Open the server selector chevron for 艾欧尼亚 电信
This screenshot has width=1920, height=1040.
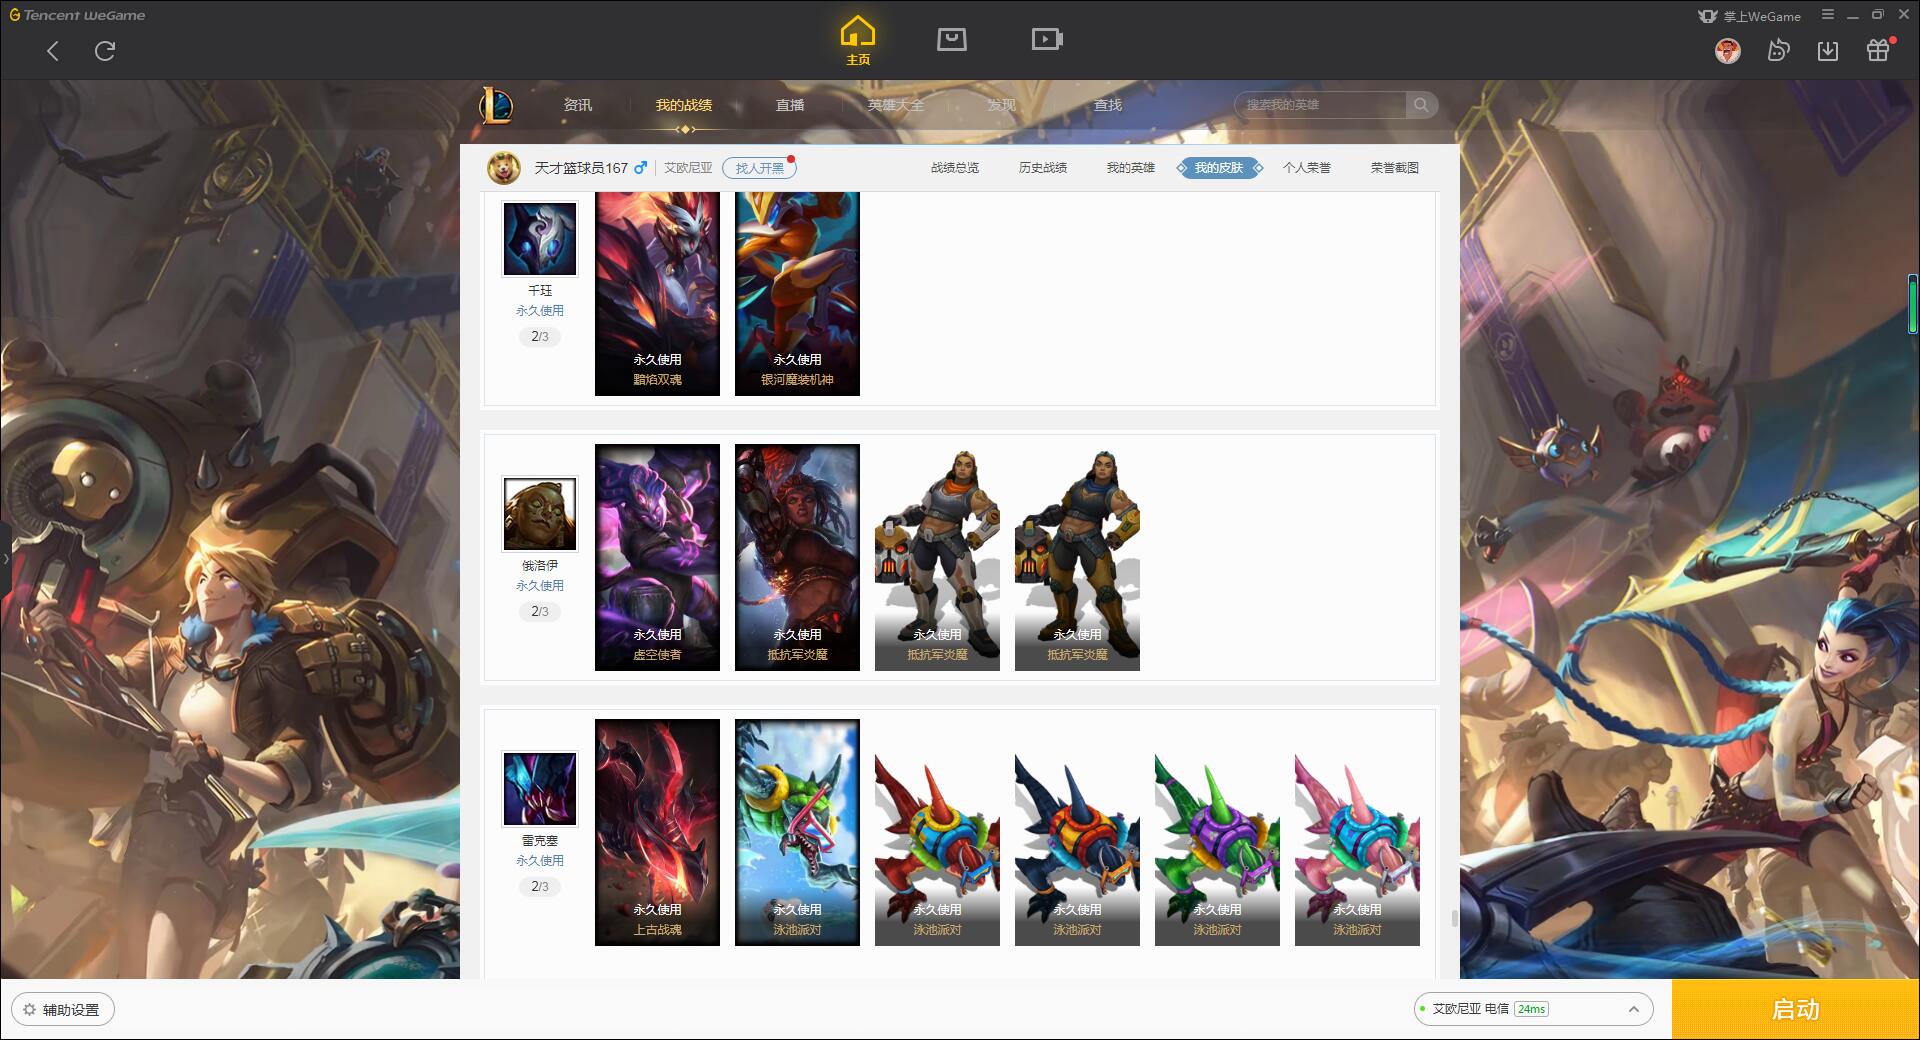click(x=1633, y=1009)
